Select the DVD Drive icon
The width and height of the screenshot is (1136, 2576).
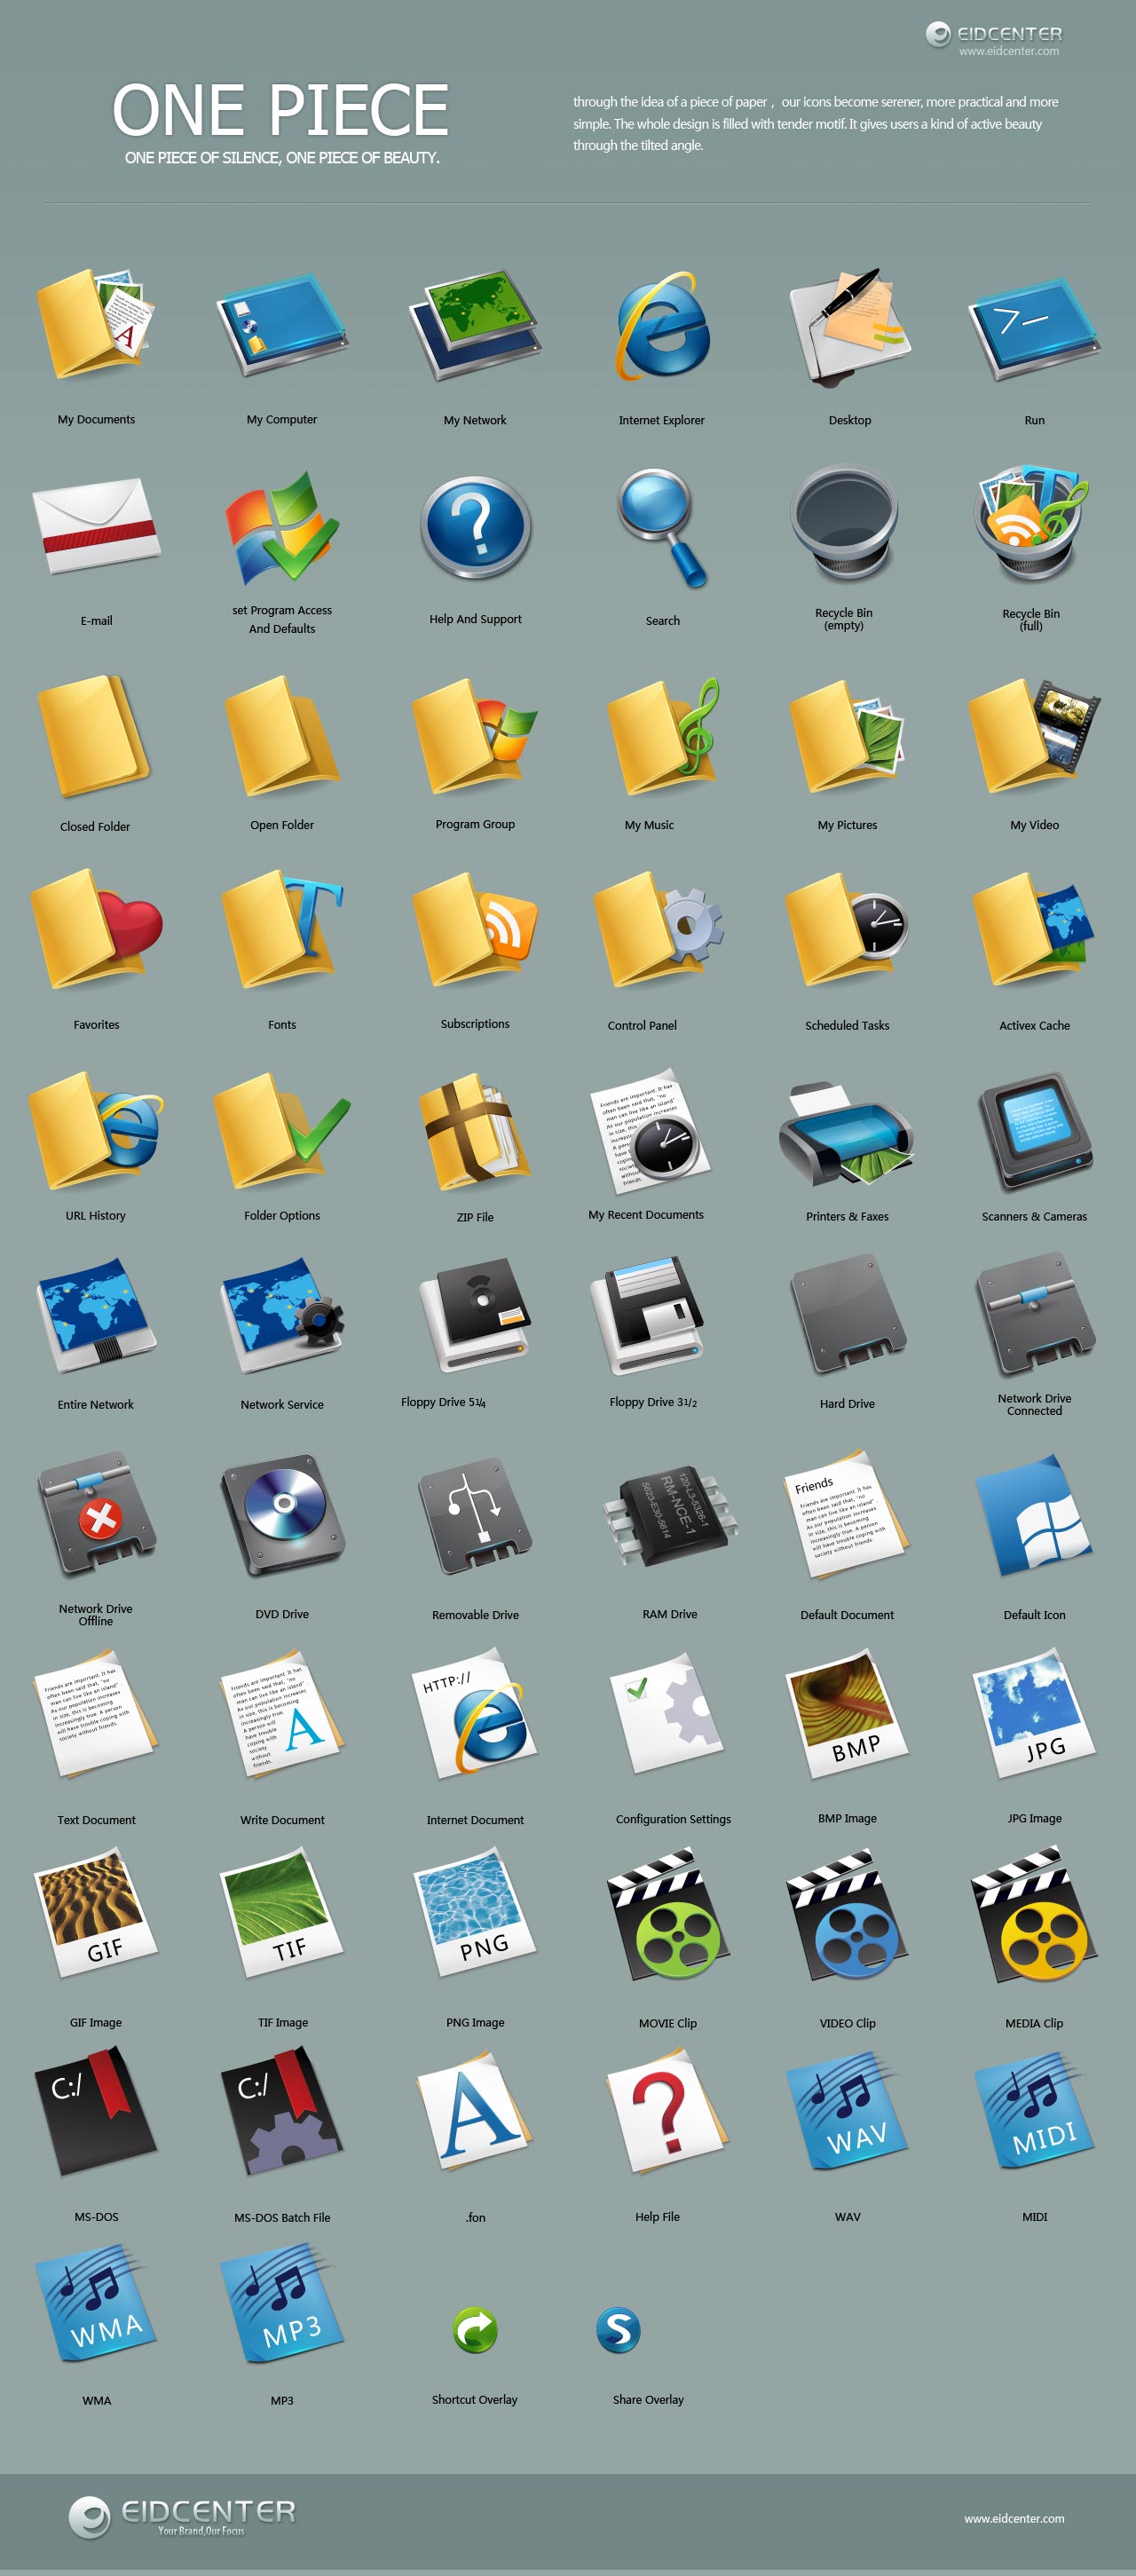(x=282, y=1516)
